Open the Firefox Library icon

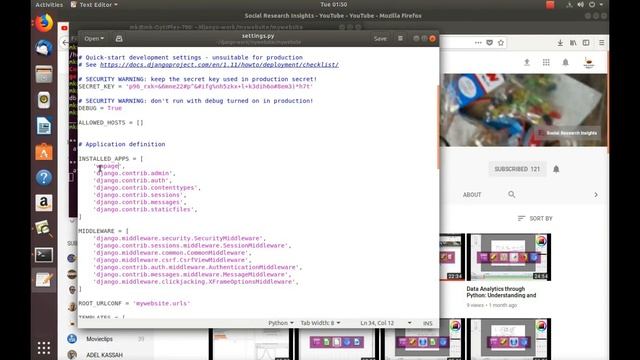(573, 42)
